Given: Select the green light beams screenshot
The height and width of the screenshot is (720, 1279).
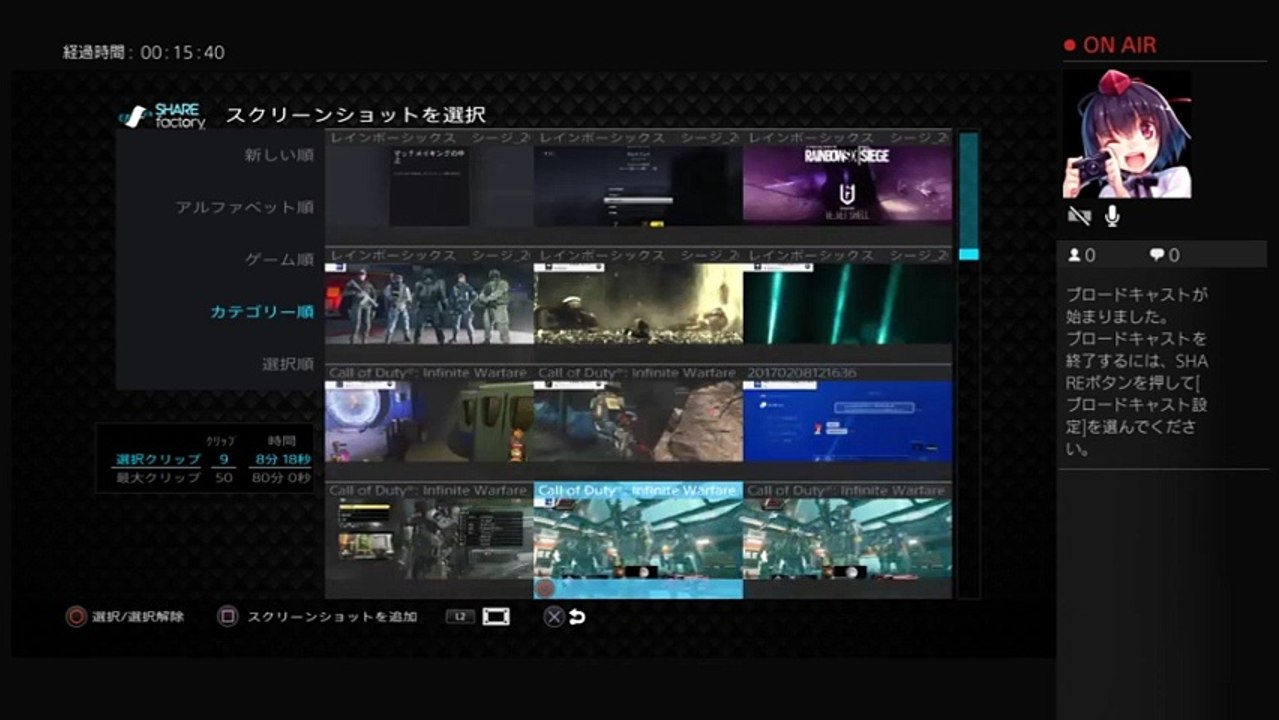Looking at the screenshot, I should (x=847, y=304).
